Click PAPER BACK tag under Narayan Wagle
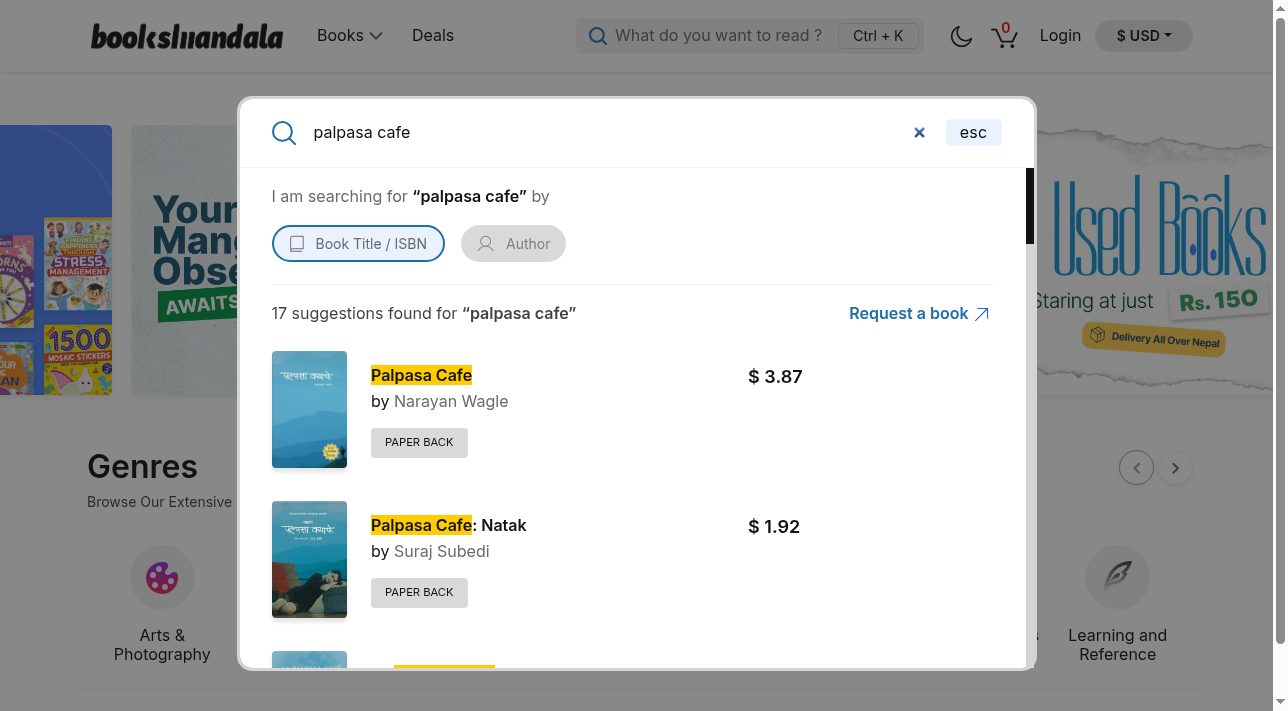The width and height of the screenshot is (1288, 711). click(x=419, y=442)
